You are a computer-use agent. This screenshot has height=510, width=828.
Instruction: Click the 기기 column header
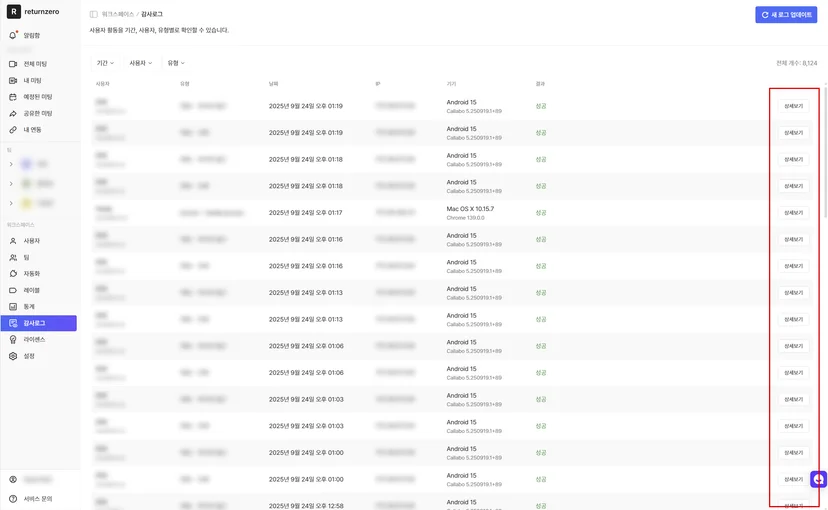451,84
